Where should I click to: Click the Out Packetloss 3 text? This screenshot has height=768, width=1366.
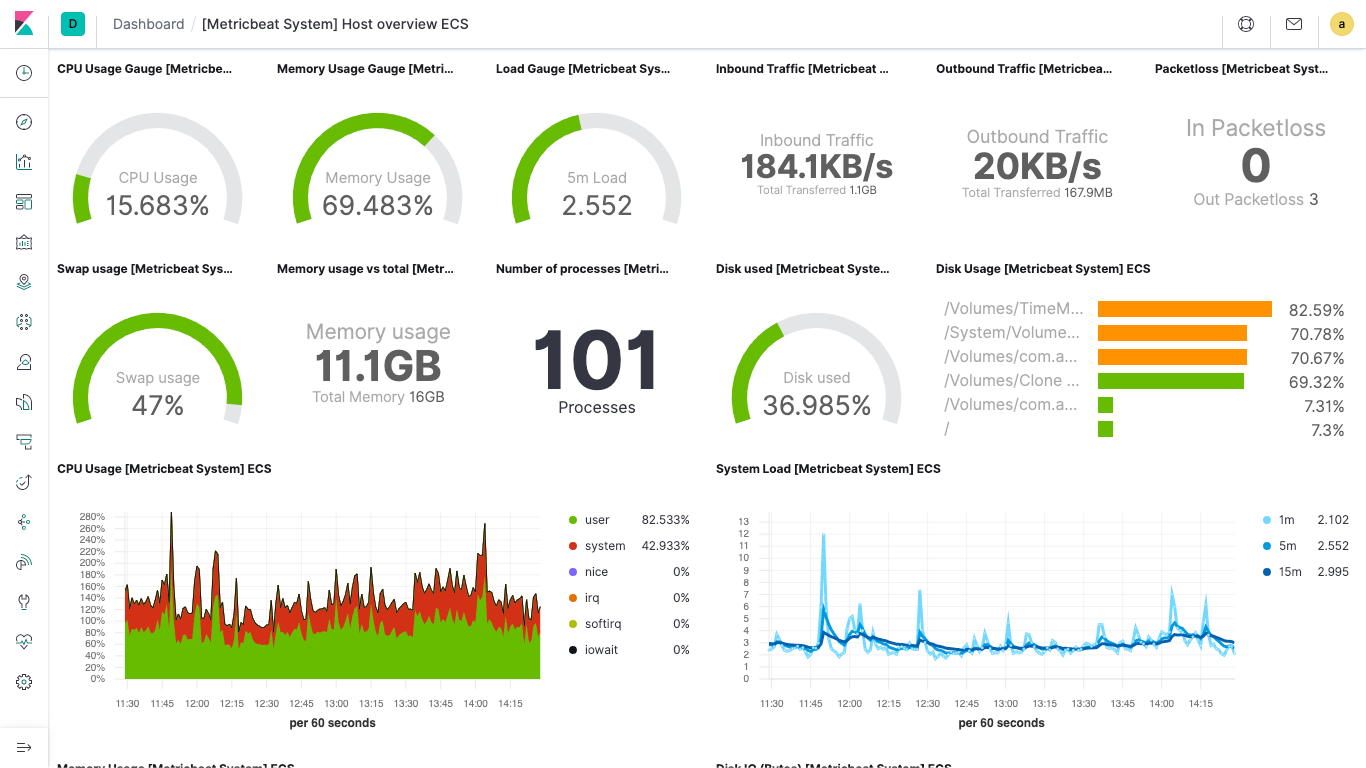coord(1256,200)
